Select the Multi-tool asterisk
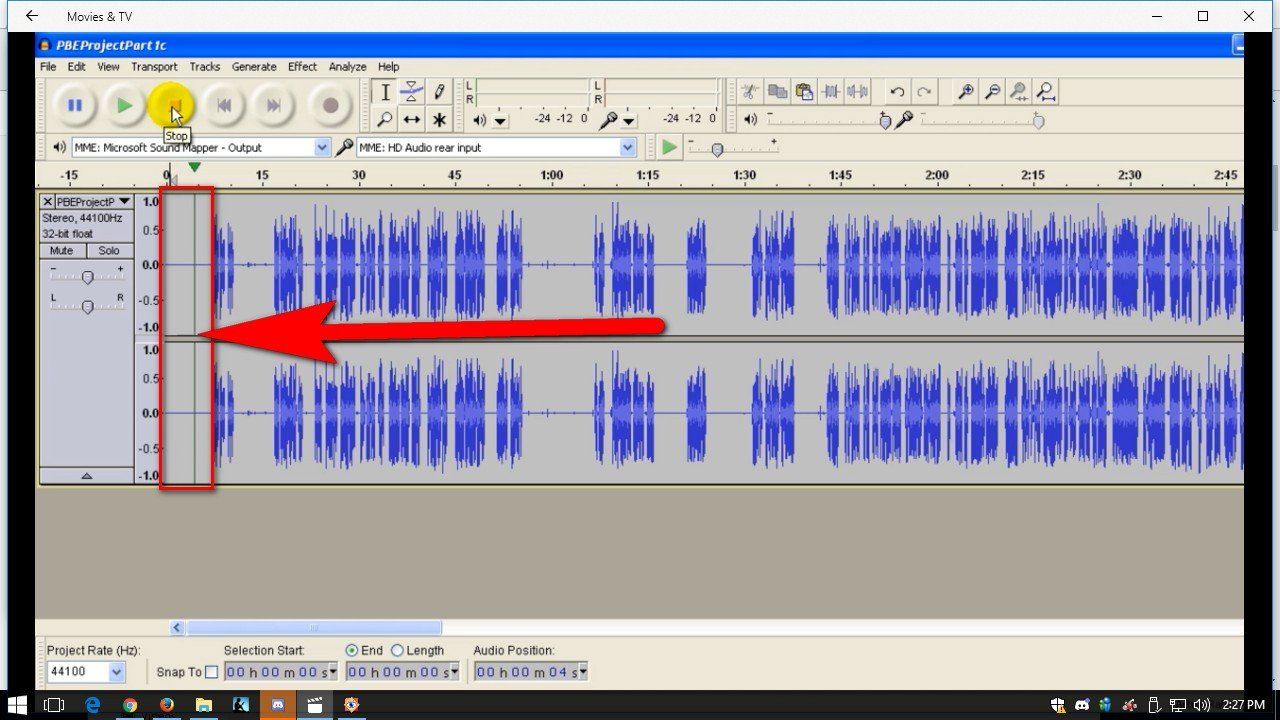The width and height of the screenshot is (1280, 720). pyautogui.click(x=439, y=119)
